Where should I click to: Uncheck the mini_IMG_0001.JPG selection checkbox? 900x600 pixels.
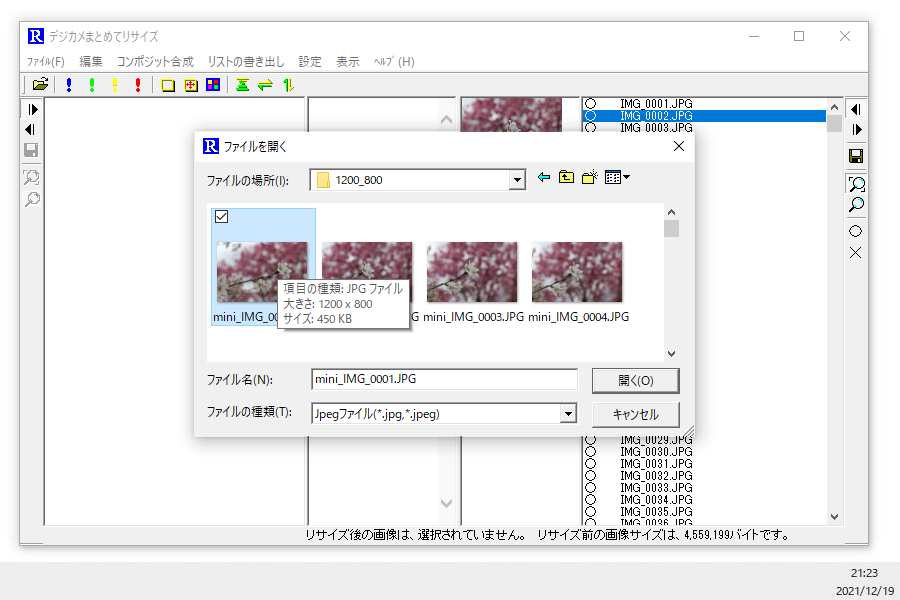[222, 216]
